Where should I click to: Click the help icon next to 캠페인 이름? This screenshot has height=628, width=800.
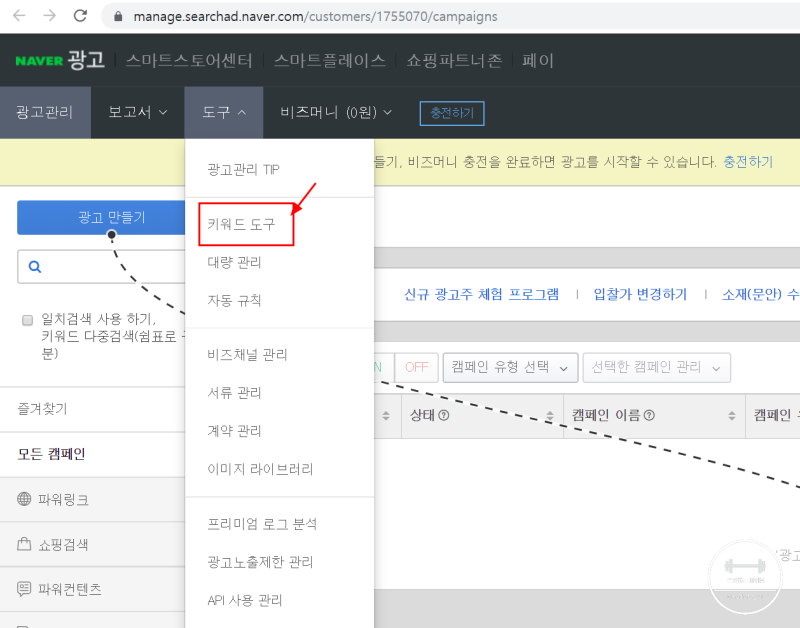649,415
